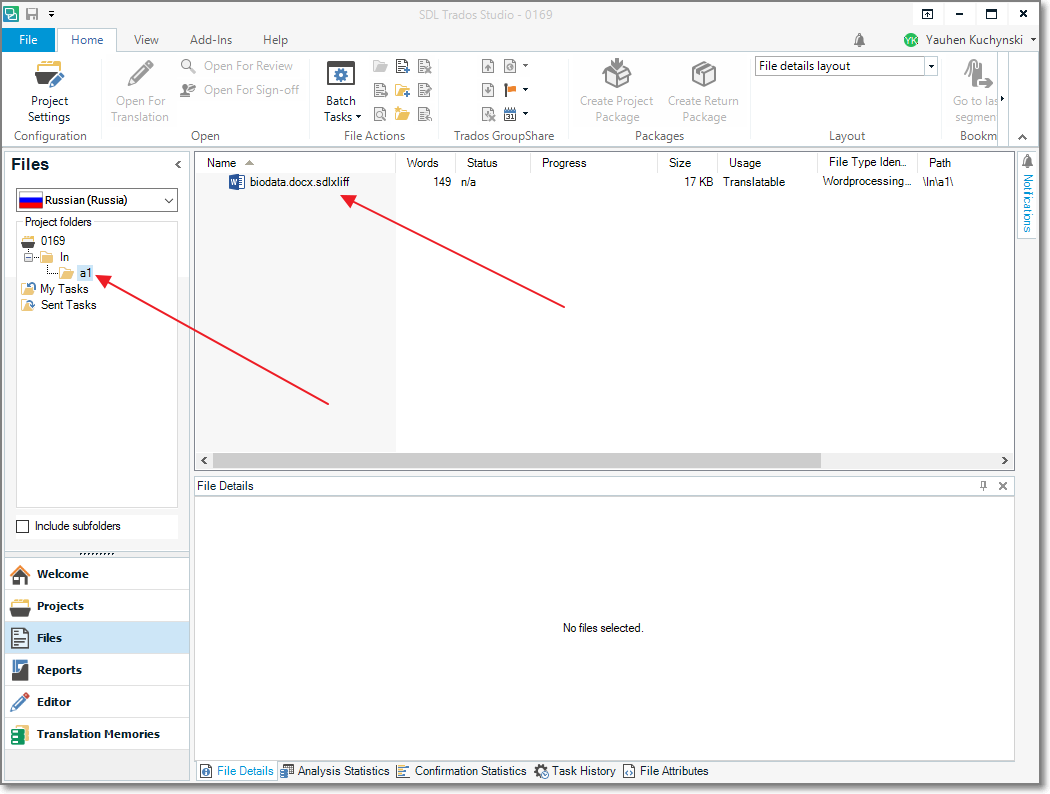Go to Welcome view
Image resolution: width=1050 pixels, height=794 pixels.
point(98,574)
